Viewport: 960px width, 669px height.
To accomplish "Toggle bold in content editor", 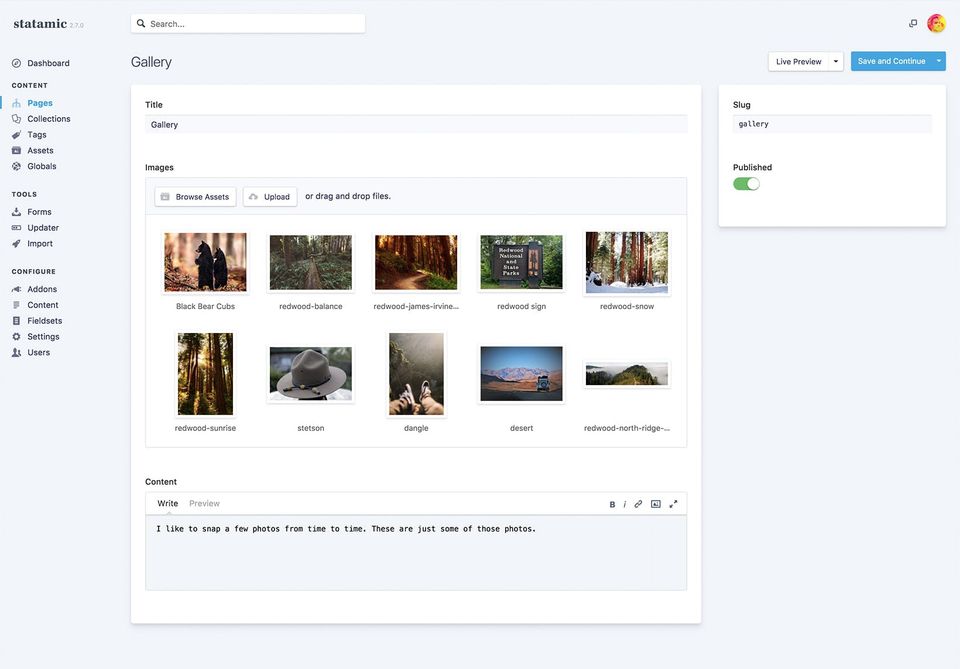I will (612, 504).
